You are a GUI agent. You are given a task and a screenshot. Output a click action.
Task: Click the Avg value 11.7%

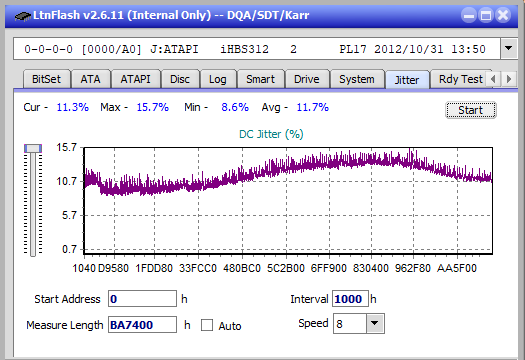point(313,107)
